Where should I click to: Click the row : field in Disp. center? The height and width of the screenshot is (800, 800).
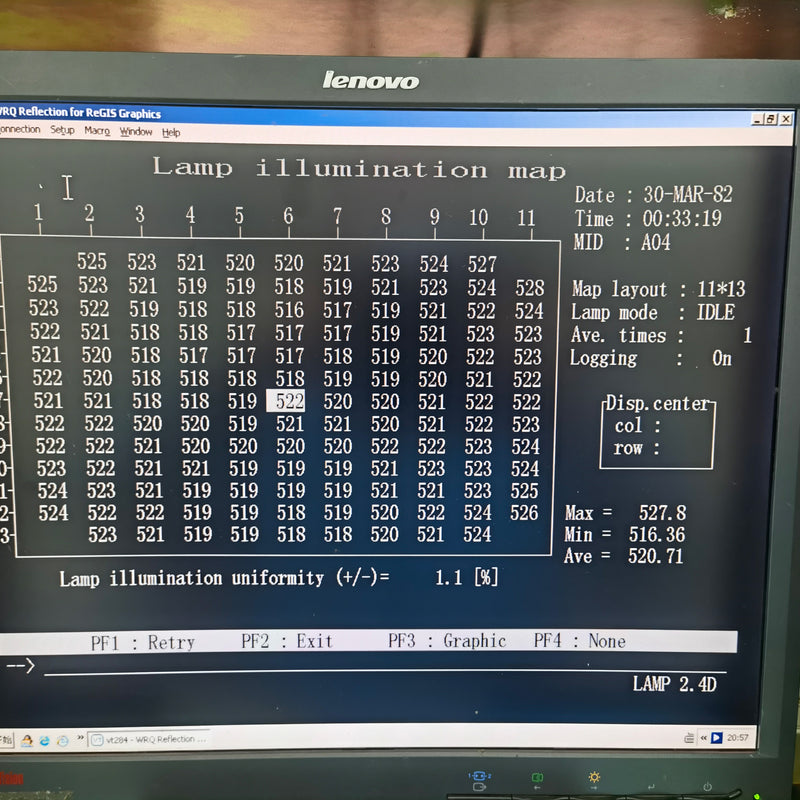pos(637,448)
